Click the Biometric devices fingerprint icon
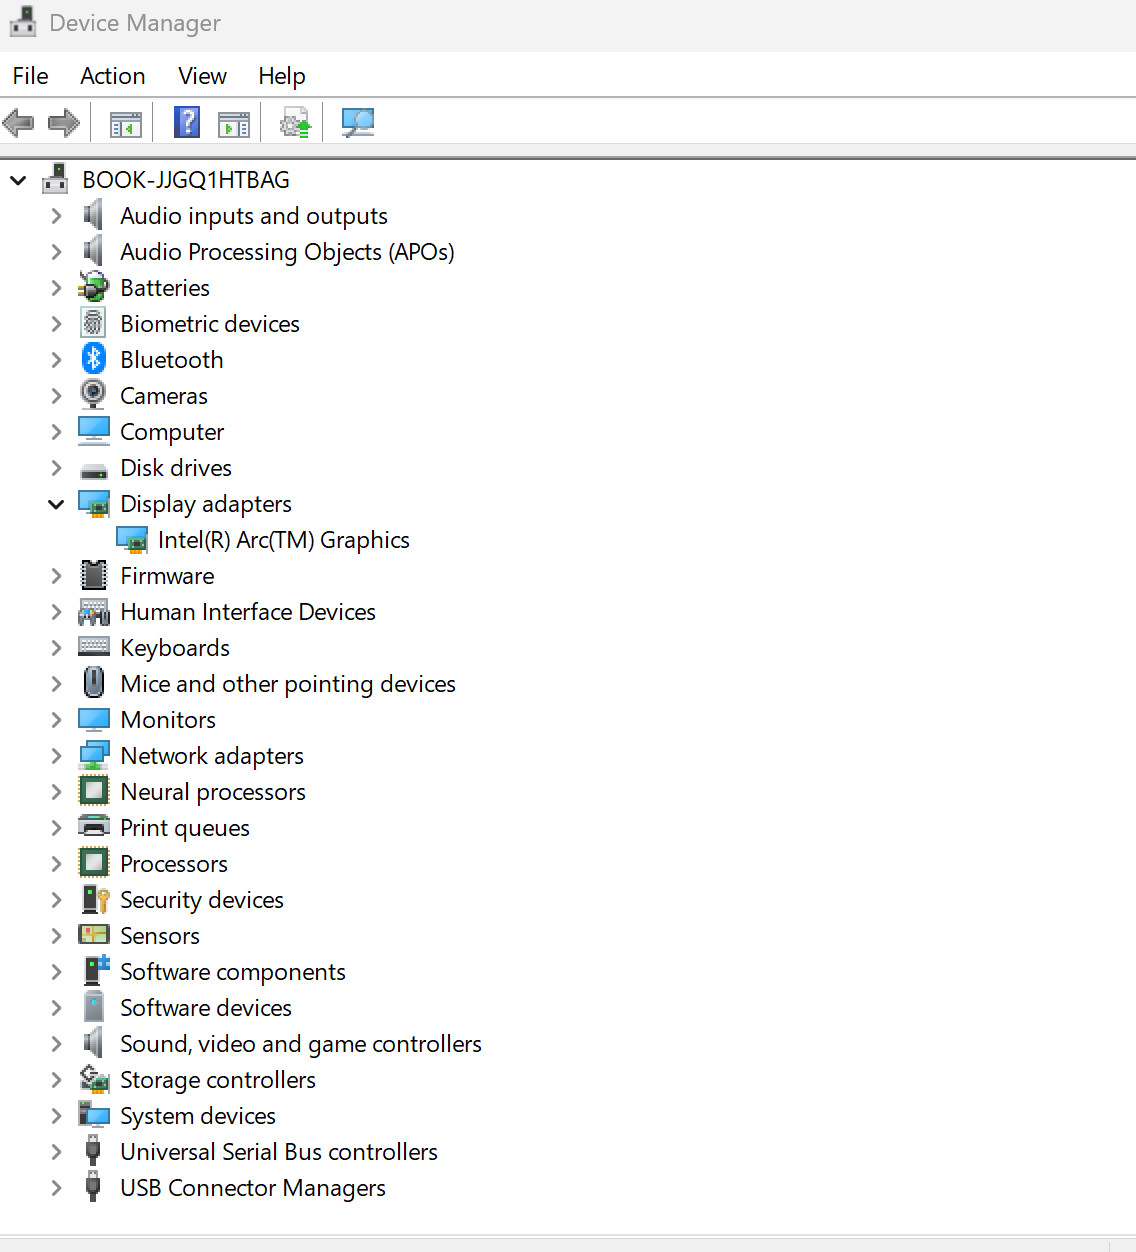This screenshot has width=1136, height=1252. coord(93,322)
